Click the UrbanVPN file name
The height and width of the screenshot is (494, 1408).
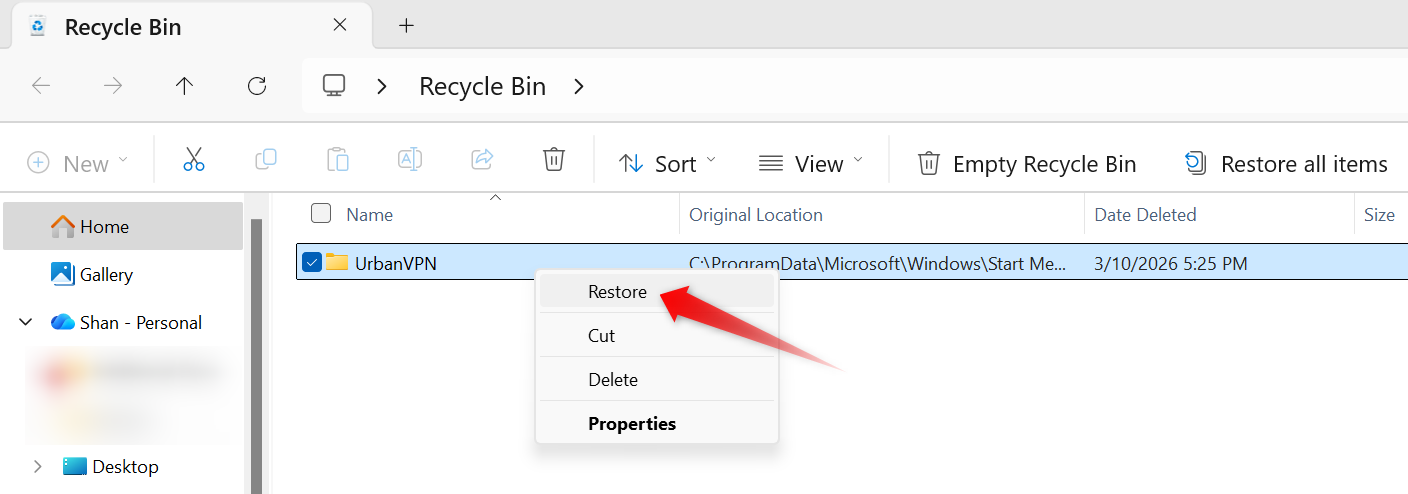pos(396,263)
